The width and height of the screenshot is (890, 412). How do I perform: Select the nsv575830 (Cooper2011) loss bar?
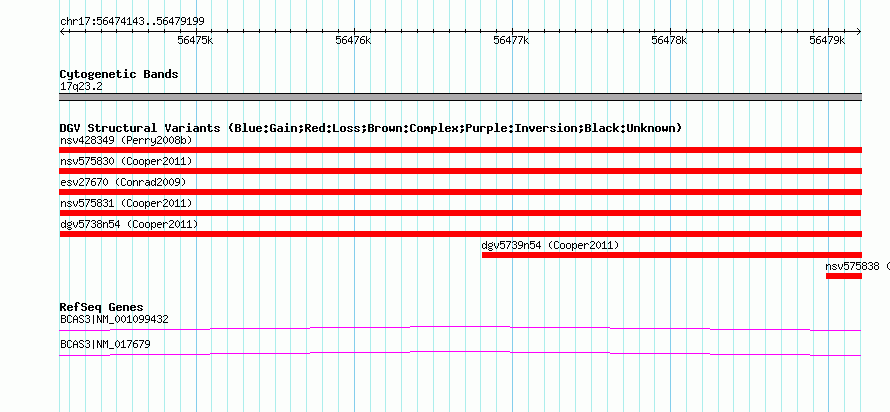pos(460,171)
